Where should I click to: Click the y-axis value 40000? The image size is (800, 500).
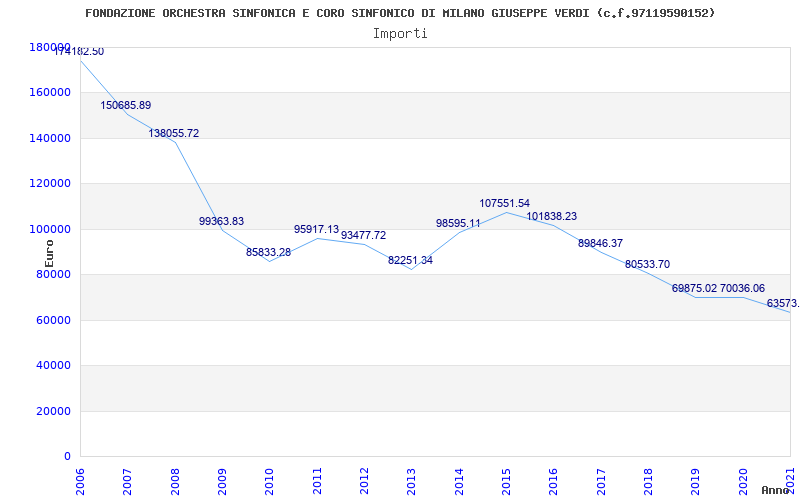click(56, 366)
